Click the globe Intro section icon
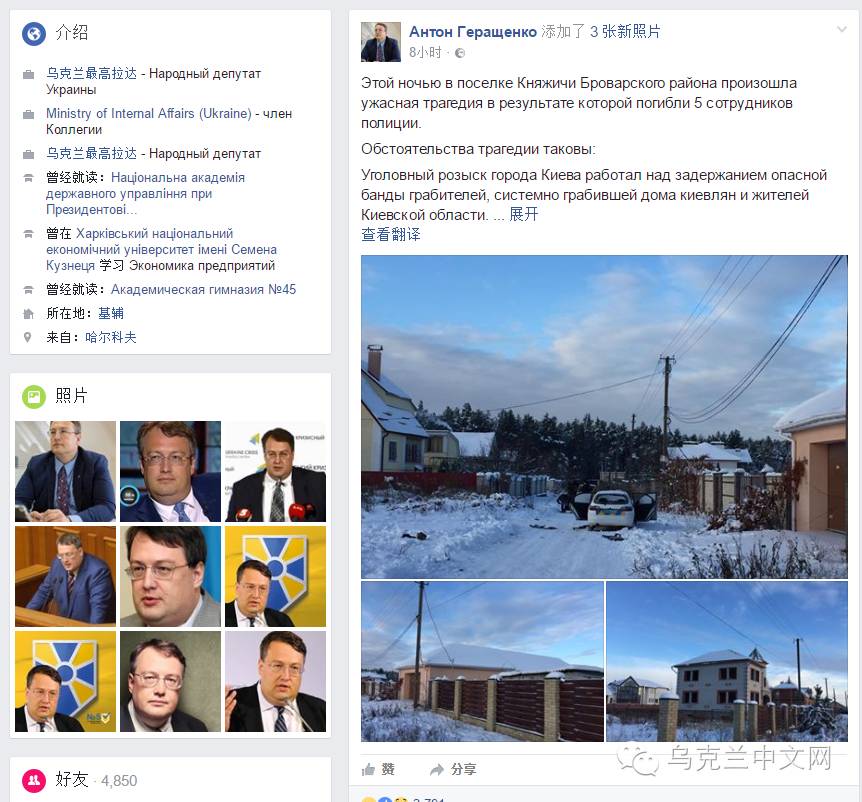The width and height of the screenshot is (862, 802). tap(34, 34)
